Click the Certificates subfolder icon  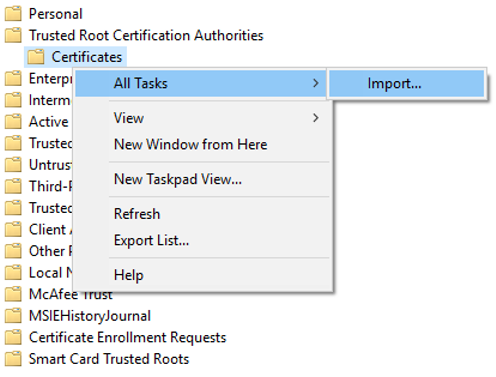pos(36,57)
